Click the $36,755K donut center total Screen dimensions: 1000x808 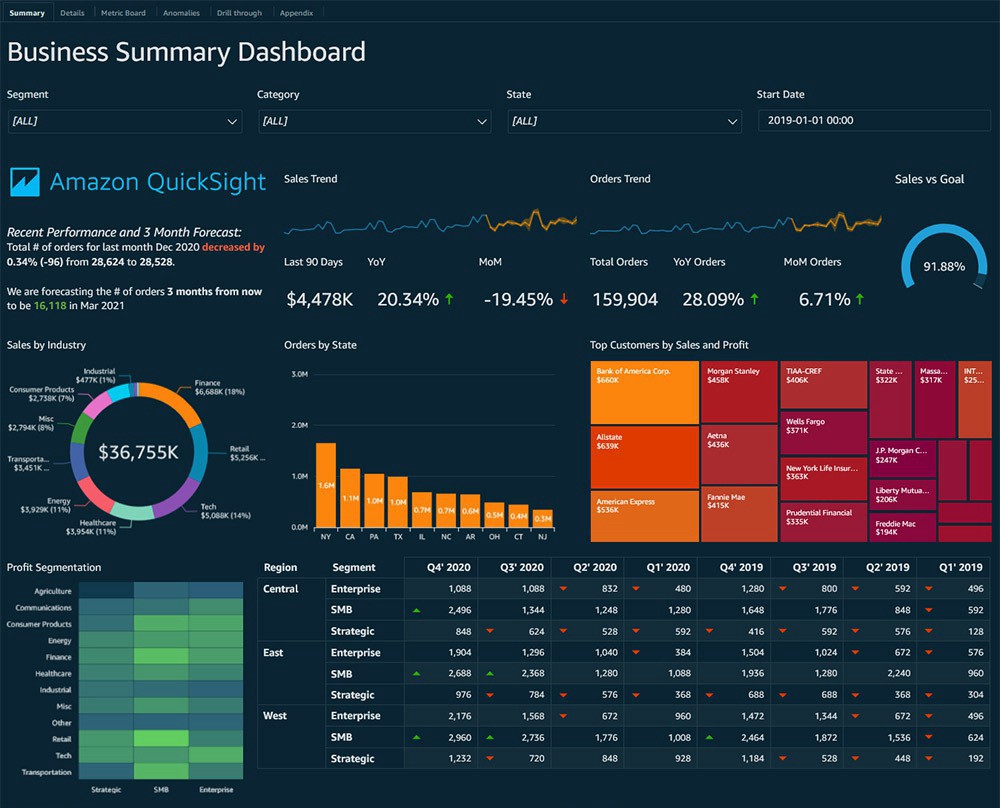pos(138,452)
